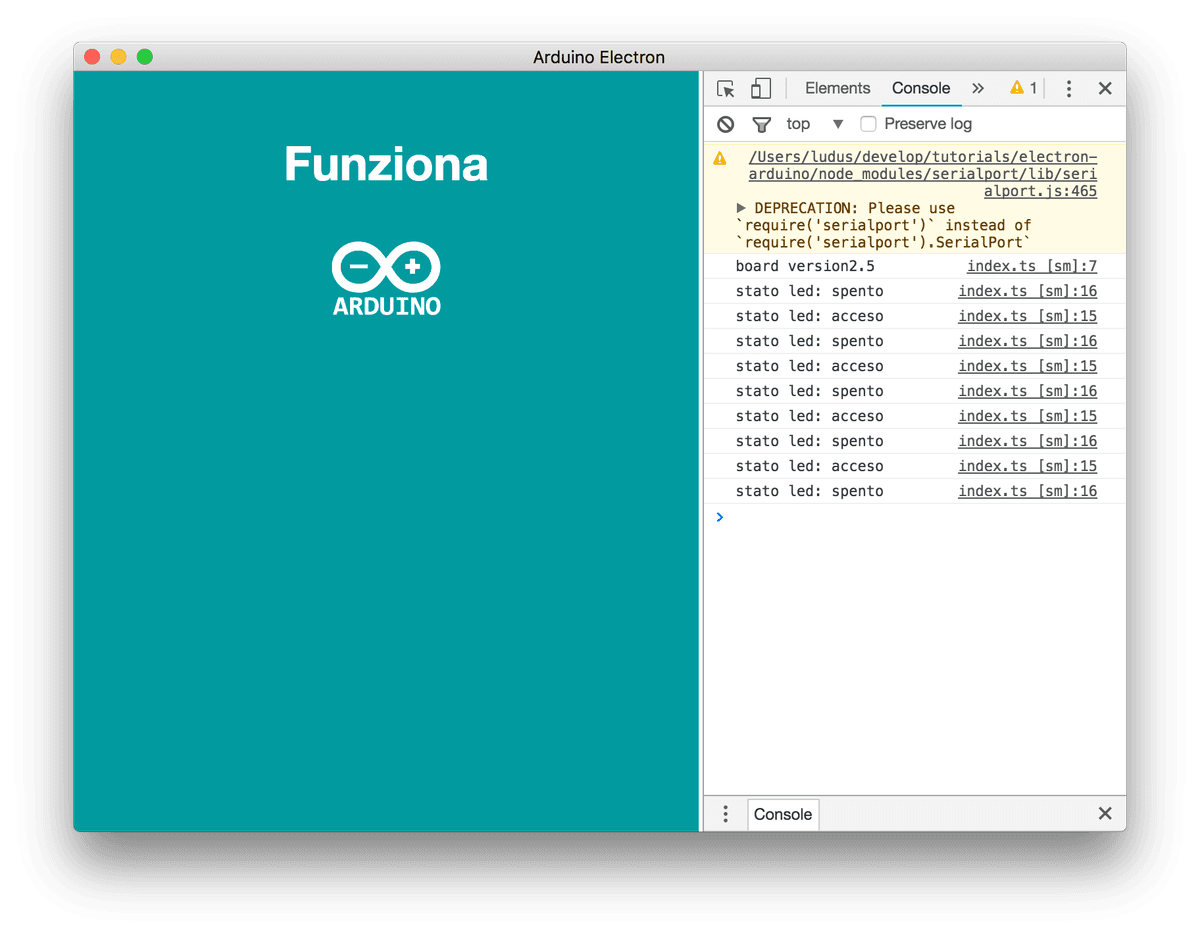Image resolution: width=1200 pixels, height=937 pixels.
Task: Clear the console with the ban icon
Action: 726,124
